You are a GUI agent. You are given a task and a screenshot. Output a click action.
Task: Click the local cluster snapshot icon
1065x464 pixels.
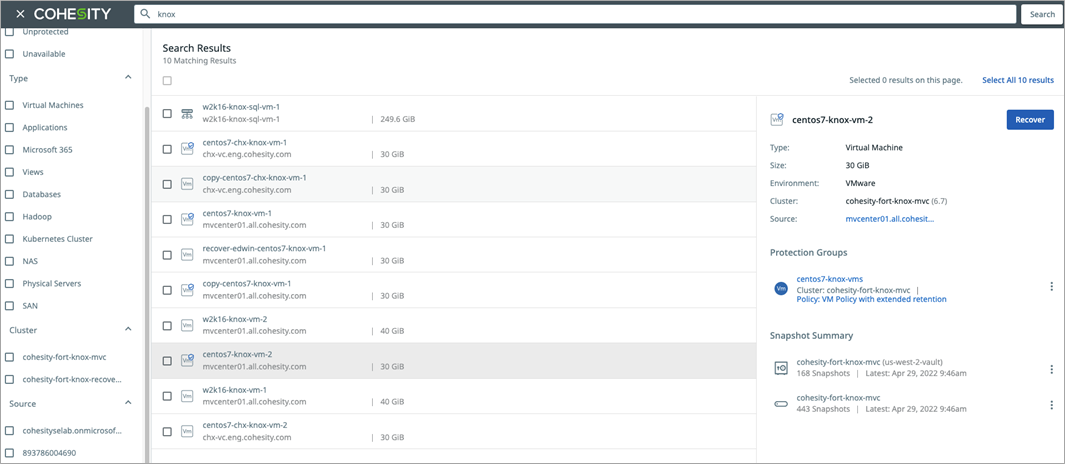(780, 404)
